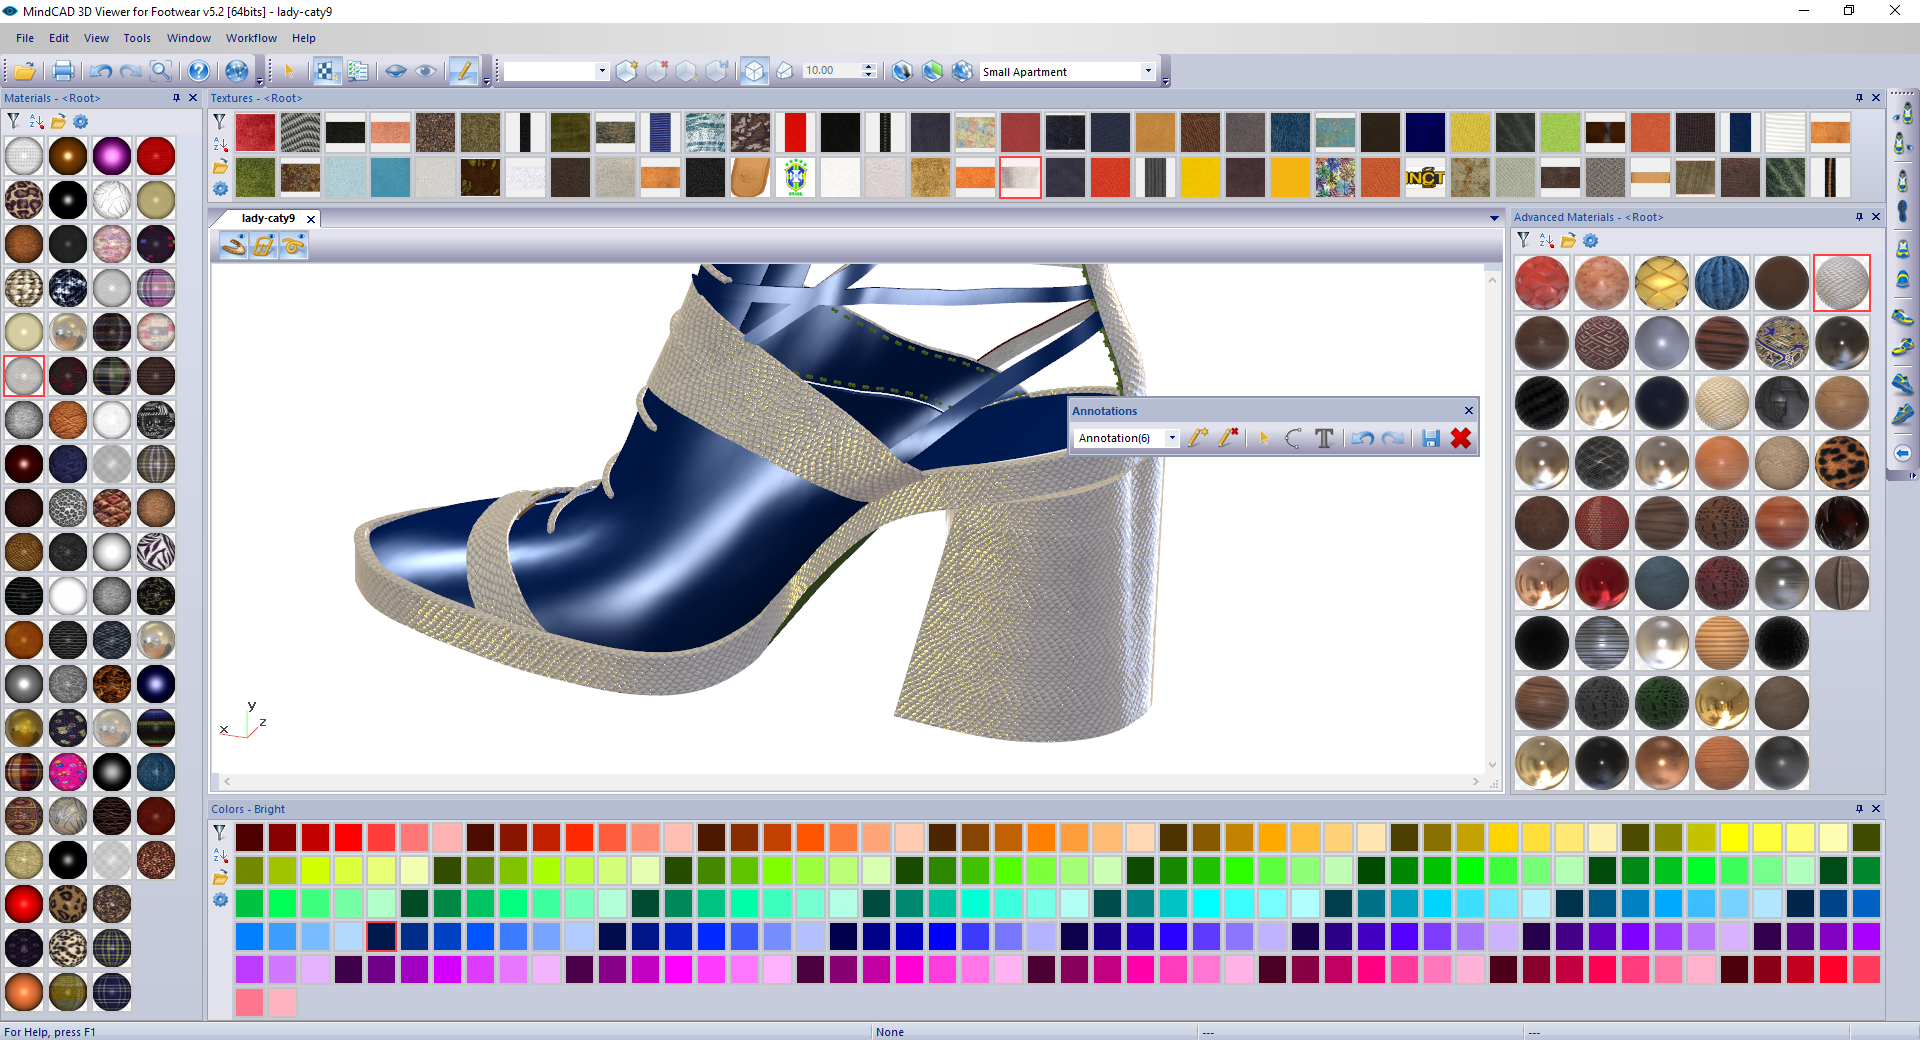Screen dimensions: 1920x1040
Task: Toggle the checkered render mode icon
Action: (326, 70)
